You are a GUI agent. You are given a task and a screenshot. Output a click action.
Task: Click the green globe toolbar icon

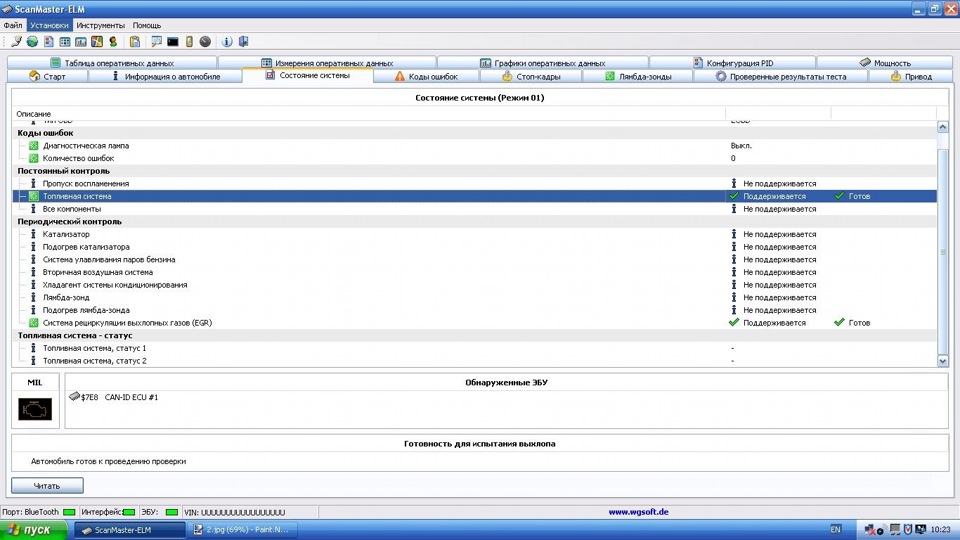(32, 42)
